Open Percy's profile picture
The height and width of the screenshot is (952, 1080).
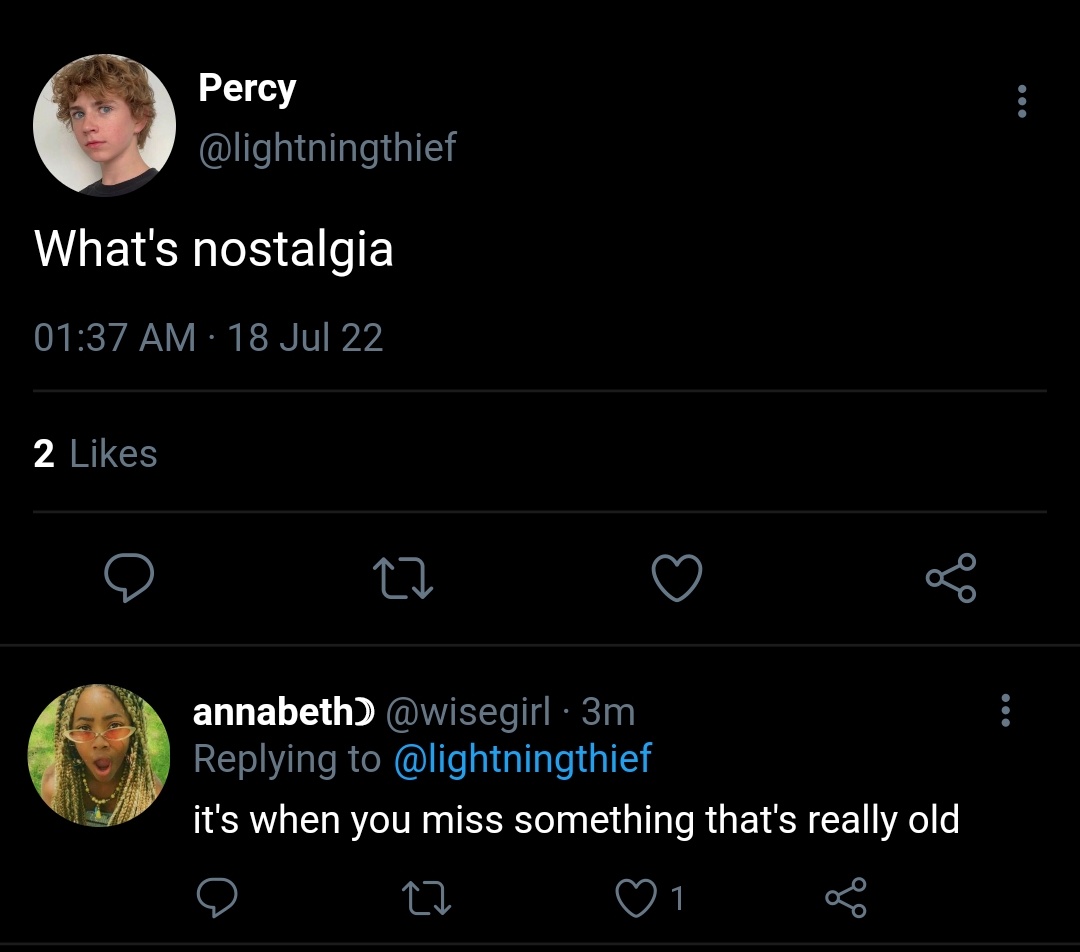pyautogui.click(x=104, y=125)
